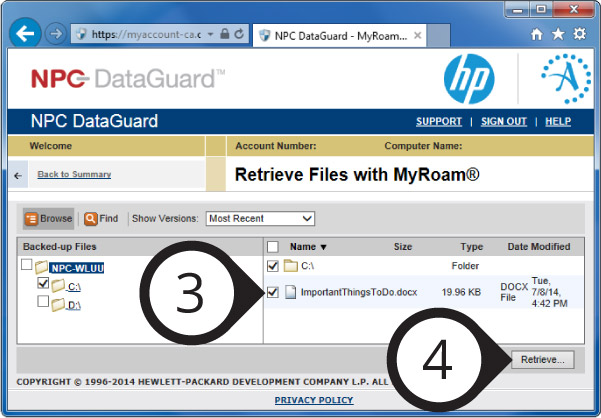Image resolution: width=601 pixels, height=418 pixels.
Task: Select the NPC-WLUU computer tree node
Action: (x=77, y=267)
